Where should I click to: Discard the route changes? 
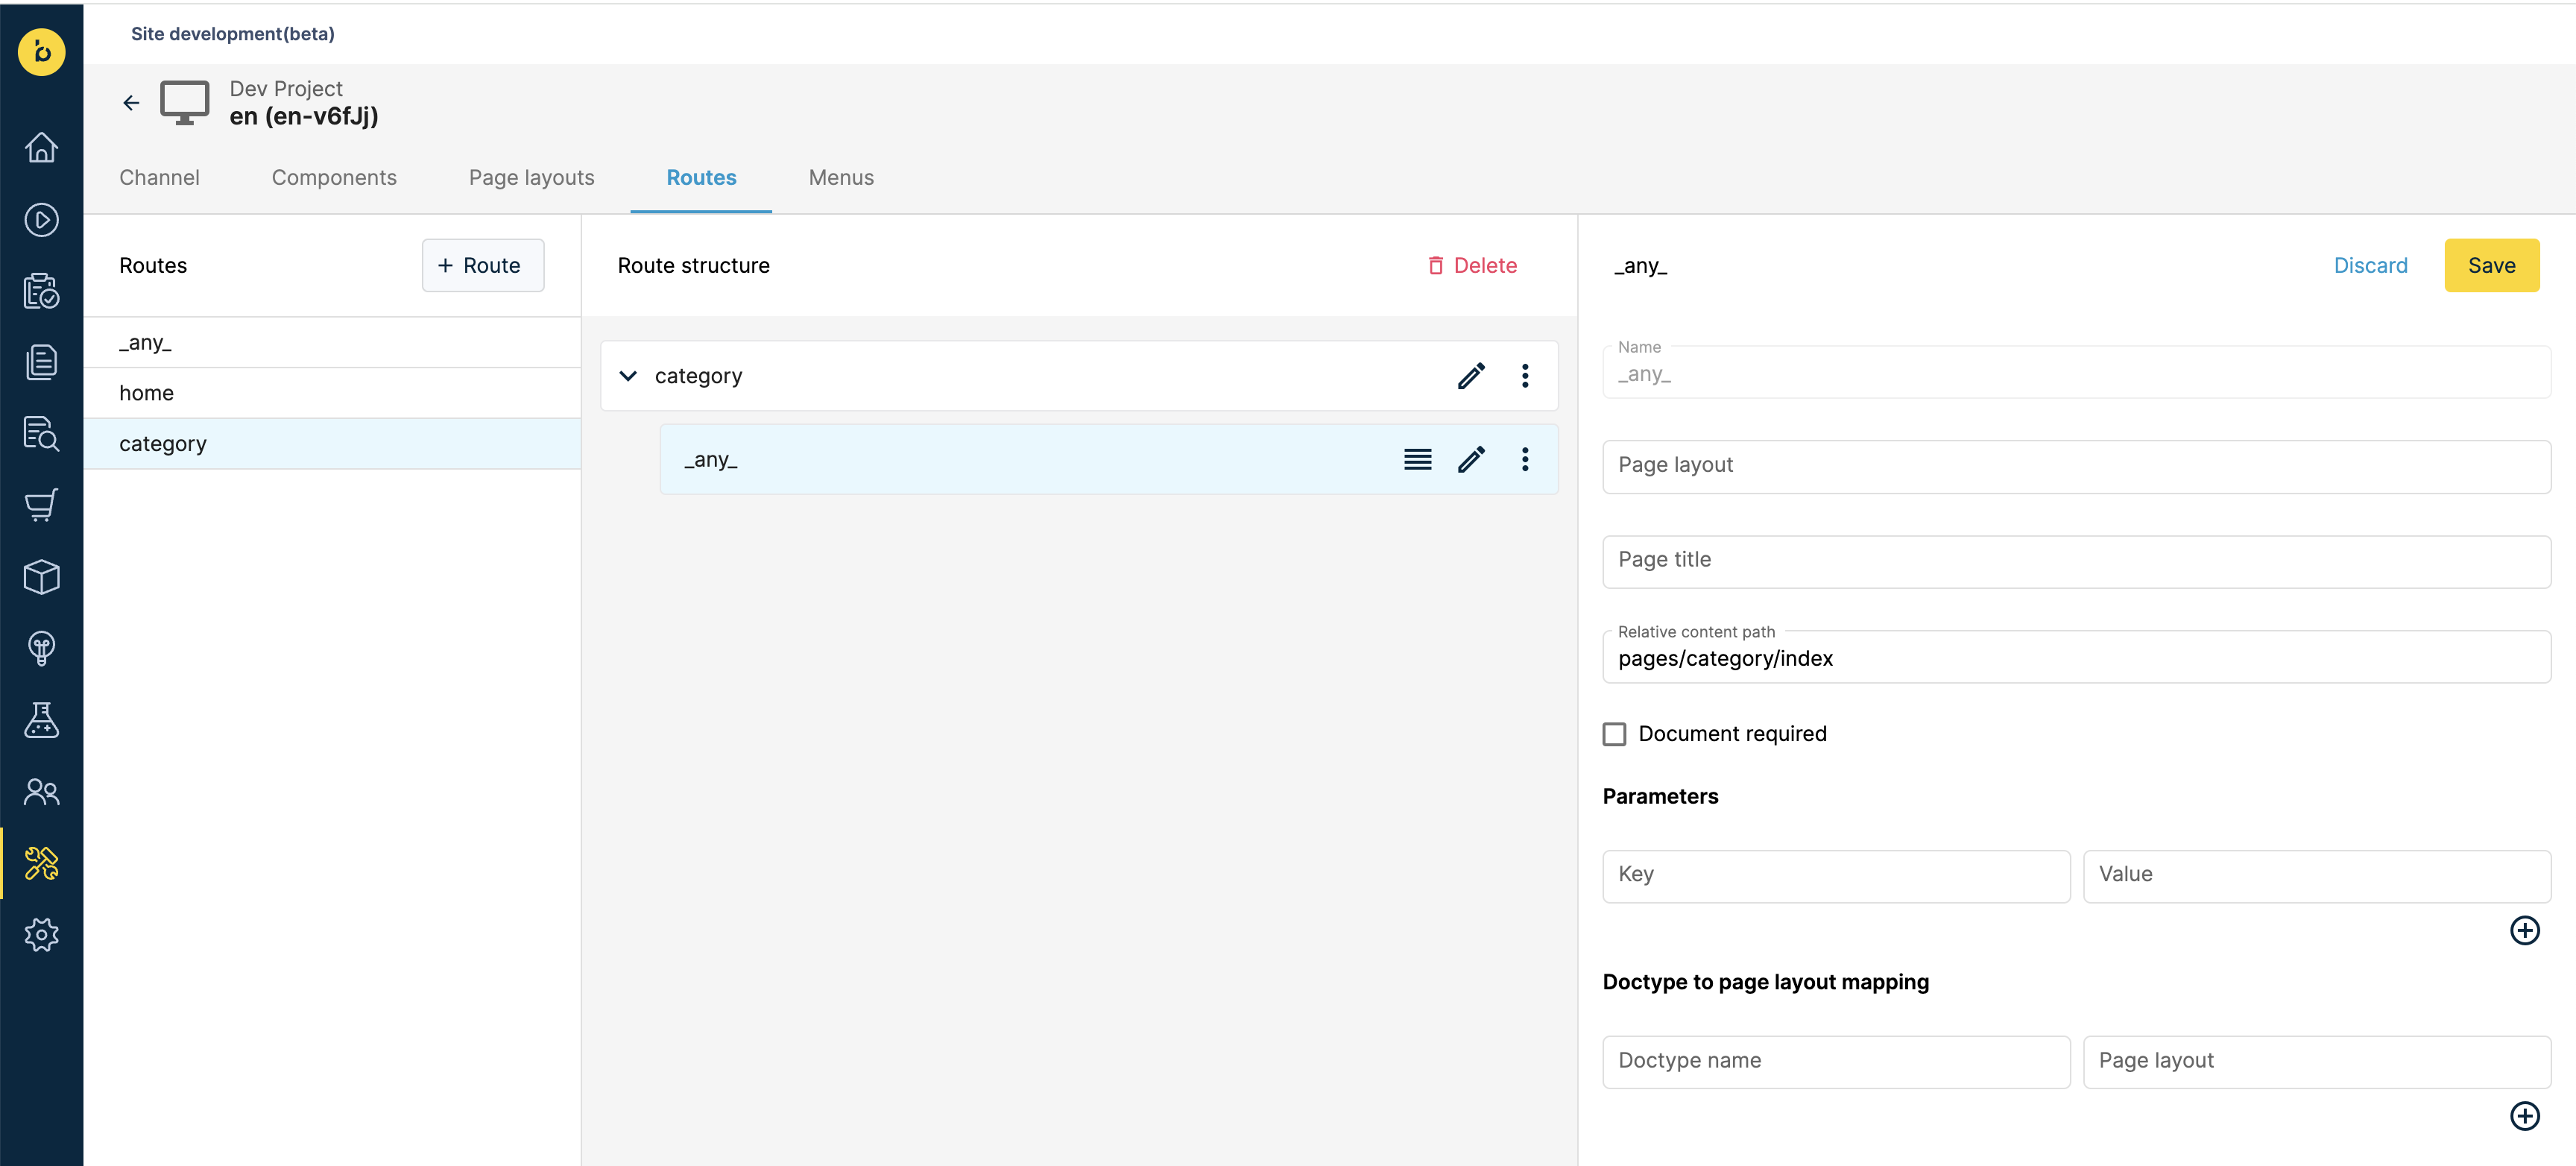tap(2370, 265)
